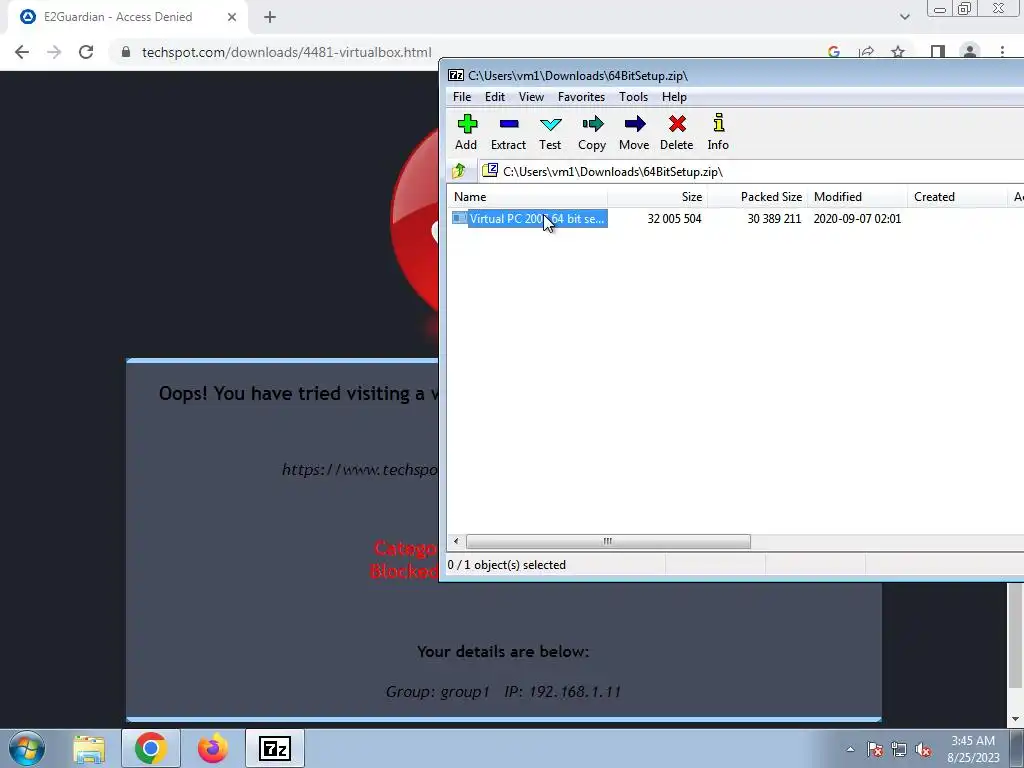This screenshot has height=768, width=1024.
Task: Open the Help menu in 7-Zip
Action: pyautogui.click(x=674, y=97)
